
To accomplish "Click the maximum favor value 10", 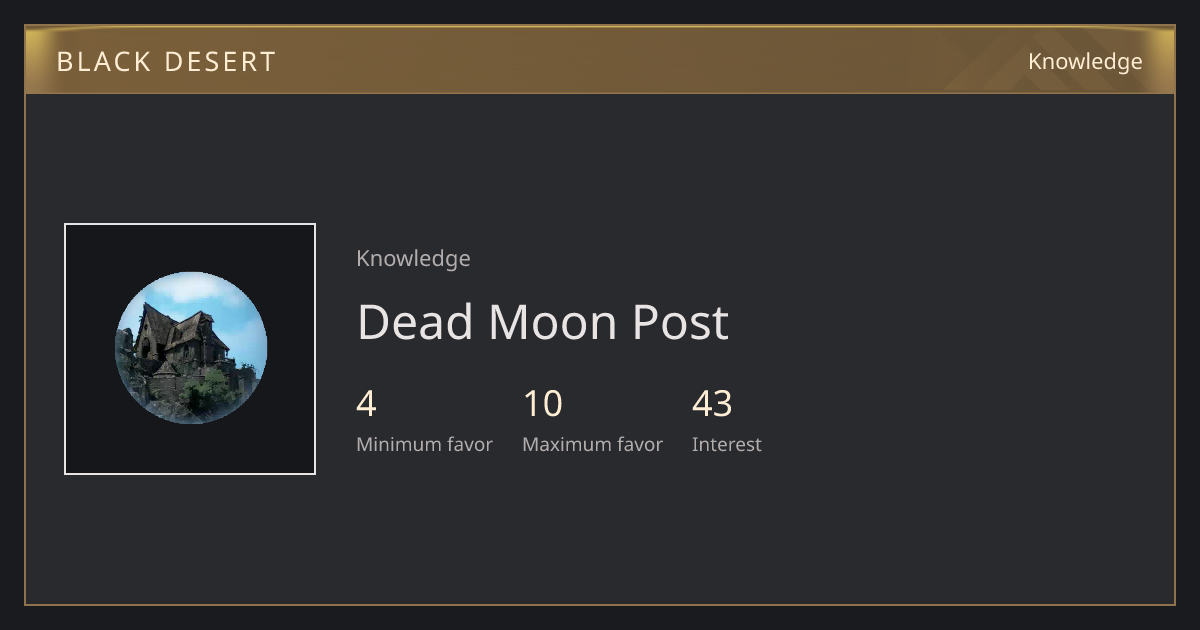I will coord(543,404).
